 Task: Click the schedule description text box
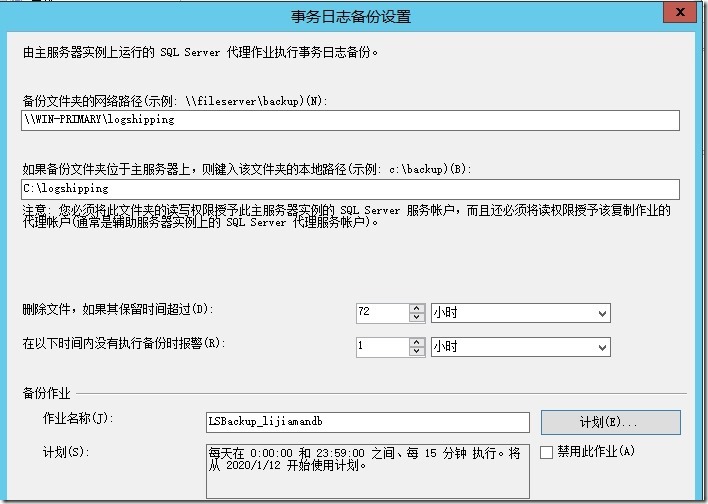366,469
